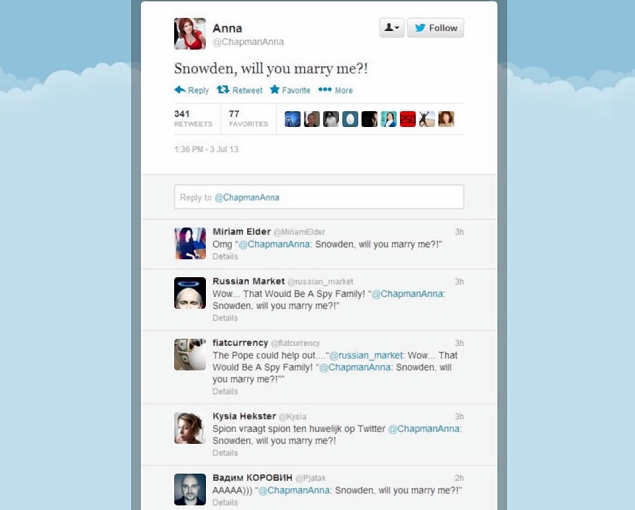The width and height of the screenshot is (635, 510).
Task: Open the eighth retweeter avatar with X
Action: [427, 119]
